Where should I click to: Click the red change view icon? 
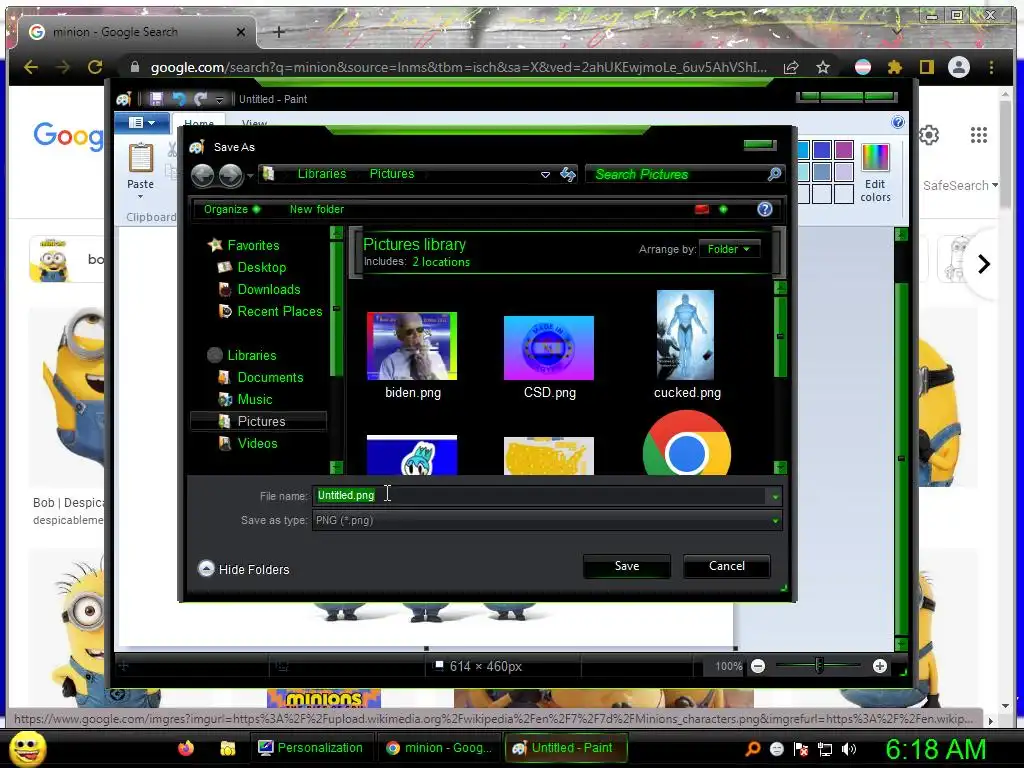tap(702, 209)
